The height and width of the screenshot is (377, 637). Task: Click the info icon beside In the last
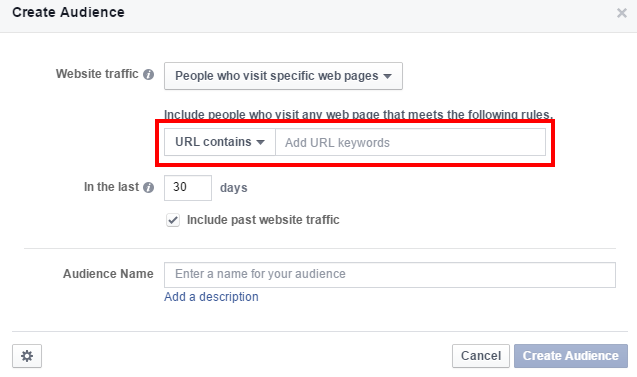pos(149,187)
